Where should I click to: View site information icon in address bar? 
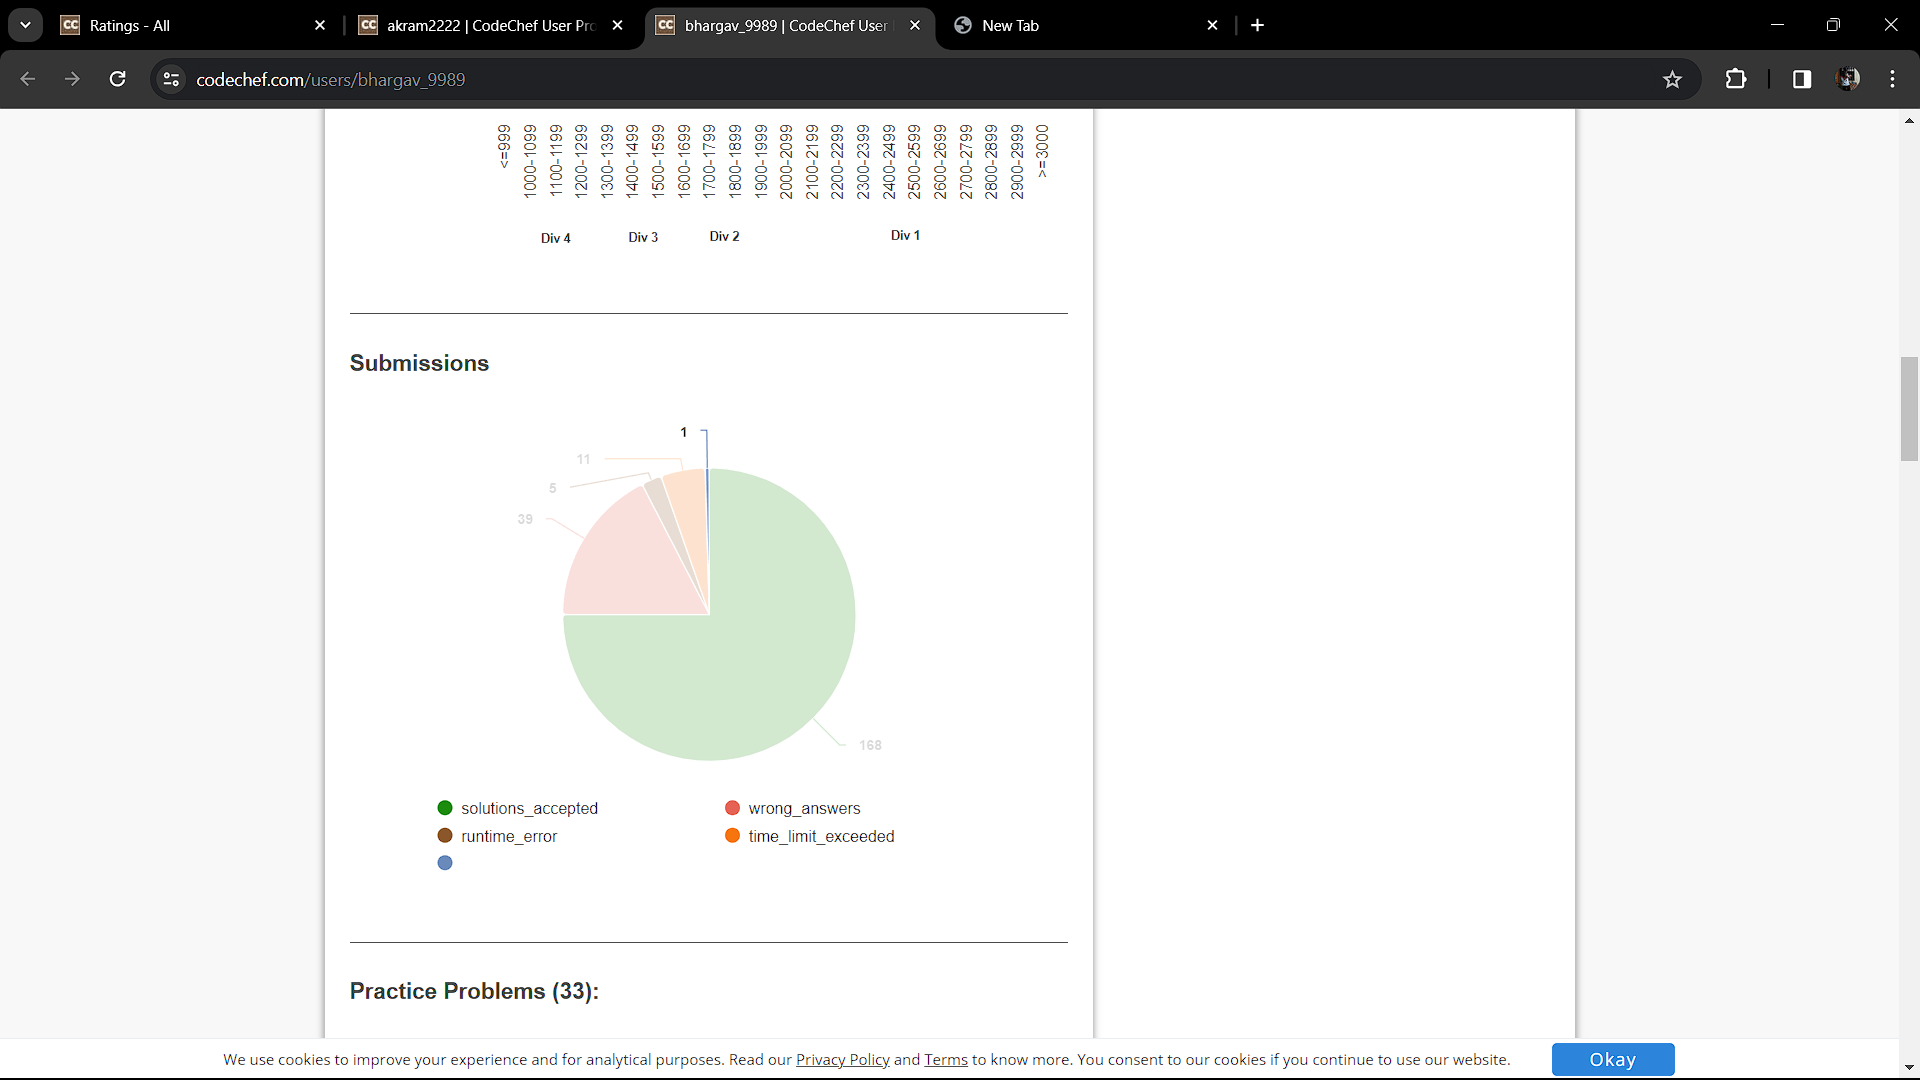click(x=171, y=79)
